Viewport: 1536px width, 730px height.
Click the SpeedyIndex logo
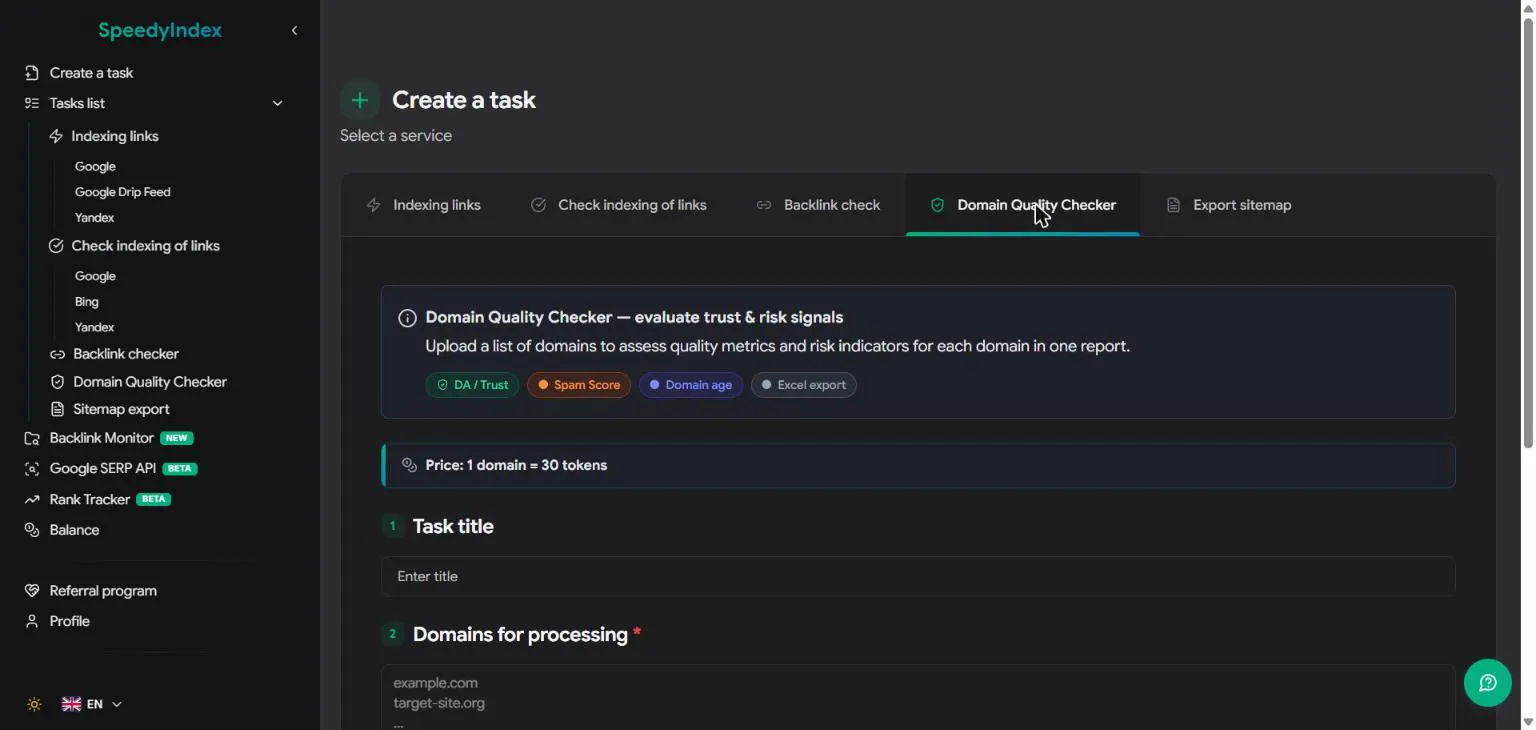160,31
